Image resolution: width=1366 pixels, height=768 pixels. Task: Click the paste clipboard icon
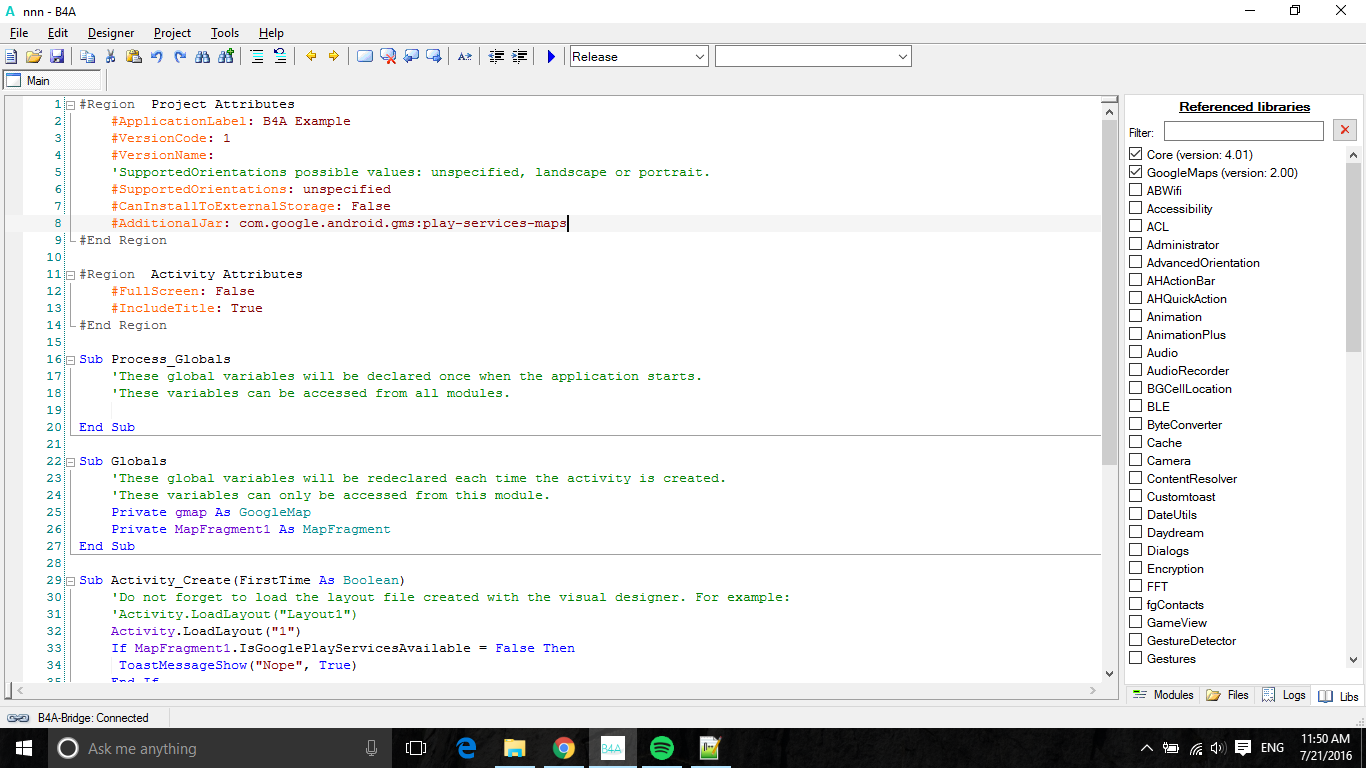click(x=133, y=57)
